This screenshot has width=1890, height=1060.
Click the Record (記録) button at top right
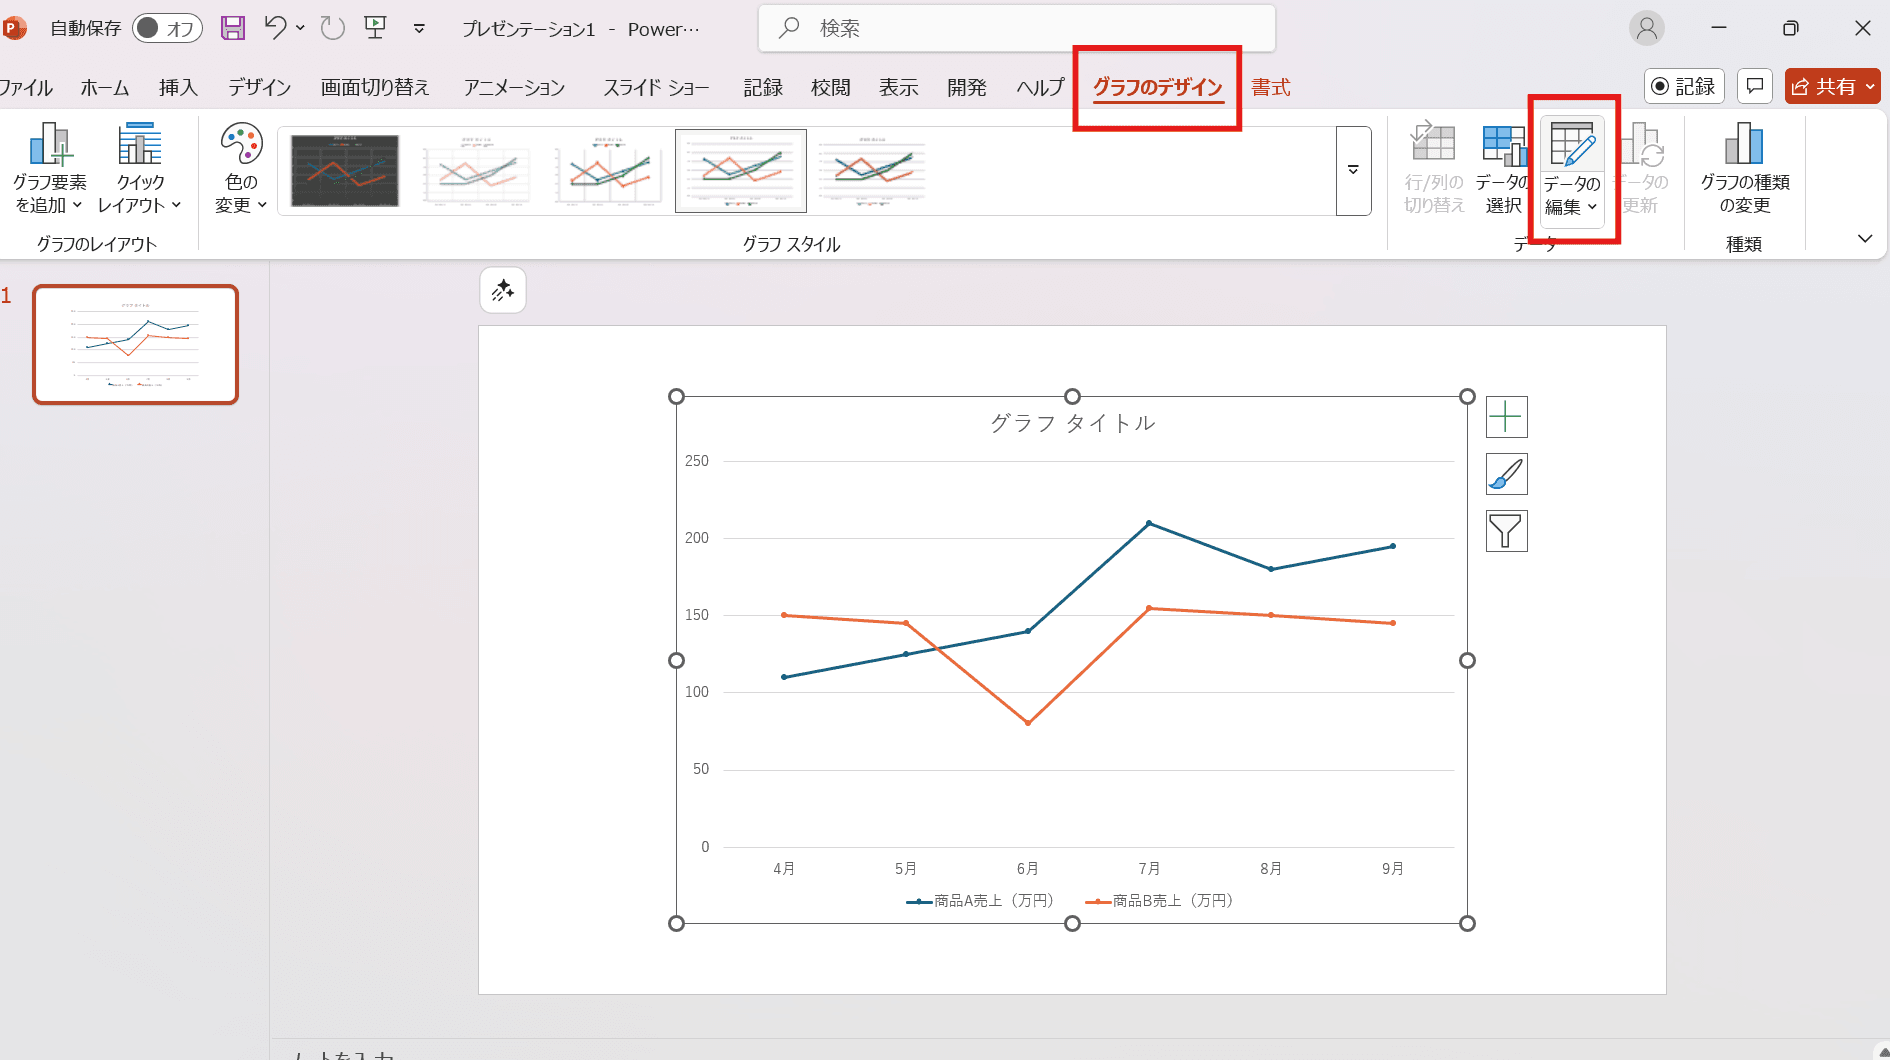point(1683,87)
